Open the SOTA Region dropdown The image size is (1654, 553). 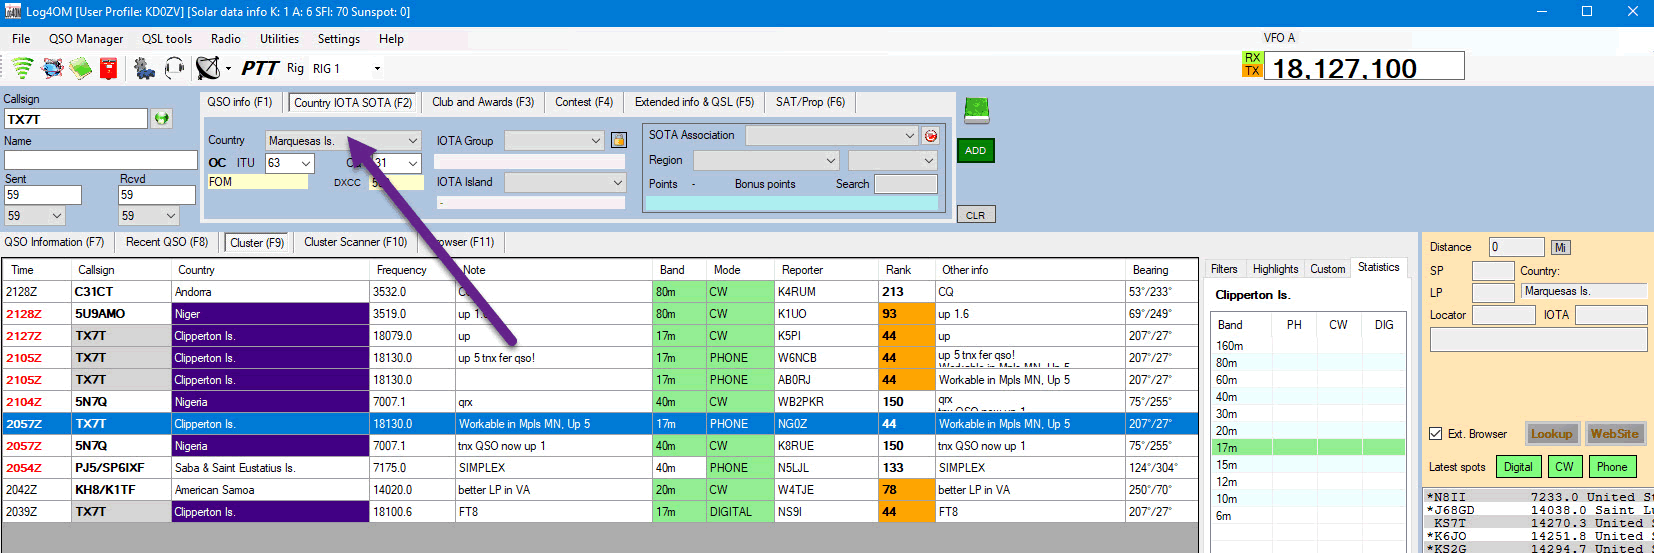(x=767, y=160)
